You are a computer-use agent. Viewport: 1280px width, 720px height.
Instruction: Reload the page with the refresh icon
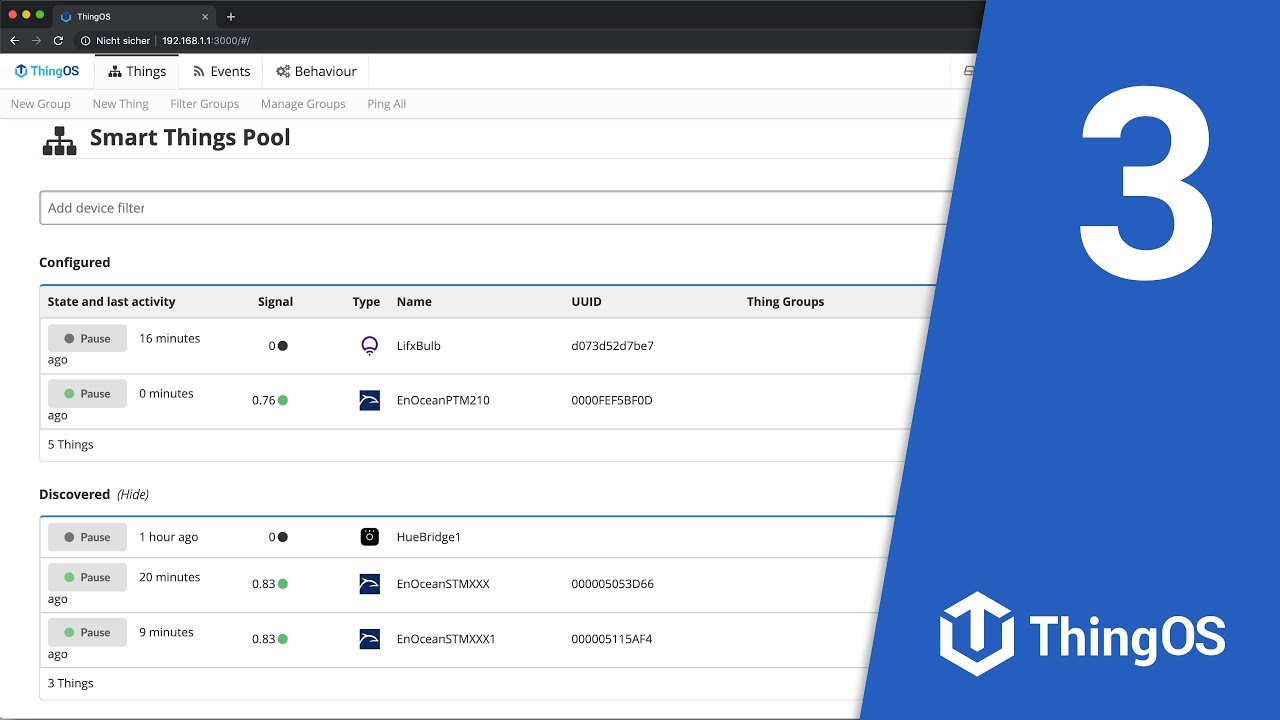[58, 41]
